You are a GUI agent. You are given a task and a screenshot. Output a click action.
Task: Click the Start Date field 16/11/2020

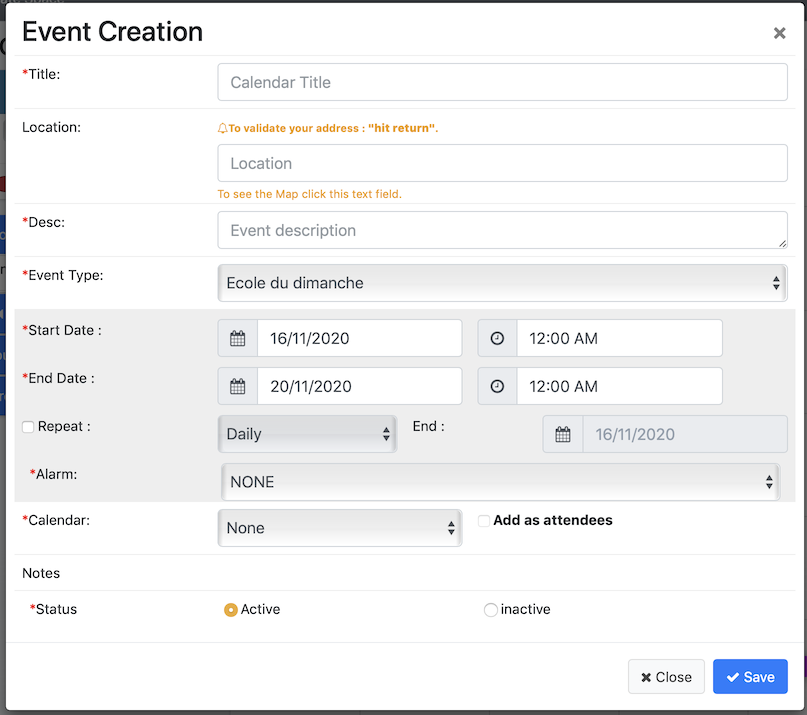pos(359,338)
